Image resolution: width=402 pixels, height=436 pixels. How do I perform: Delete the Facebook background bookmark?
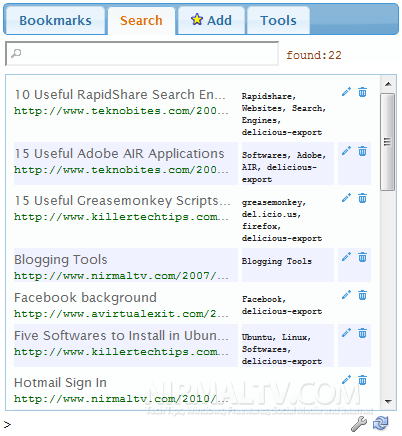tap(362, 295)
